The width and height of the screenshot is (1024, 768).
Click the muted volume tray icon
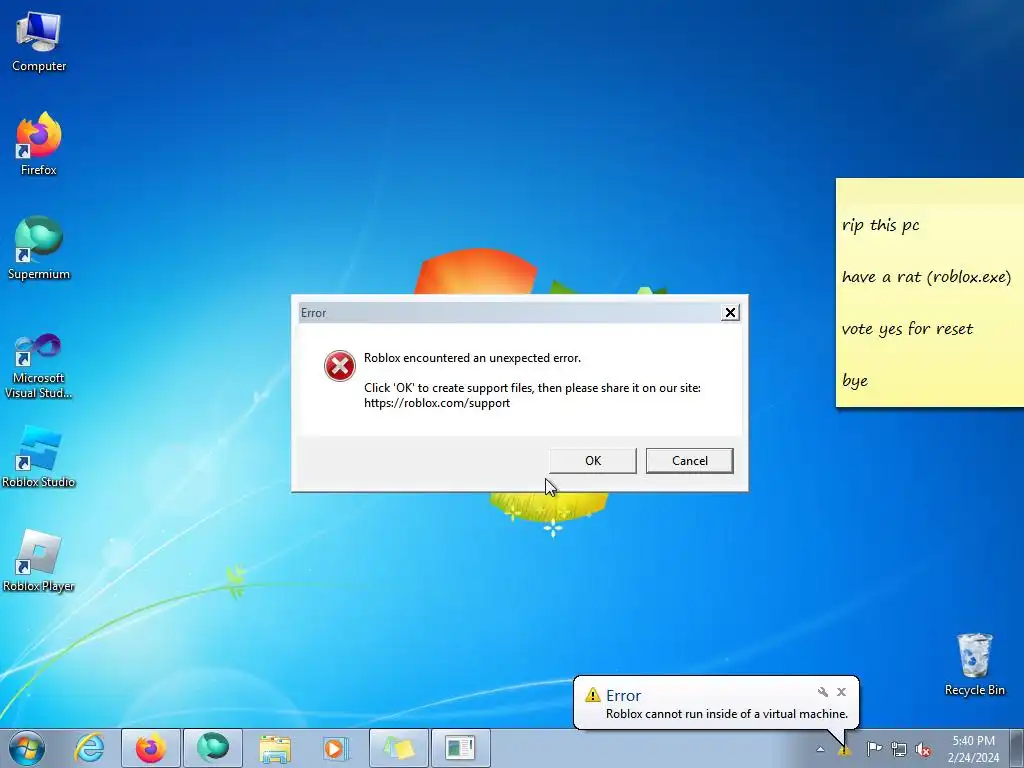(x=923, y=750)
